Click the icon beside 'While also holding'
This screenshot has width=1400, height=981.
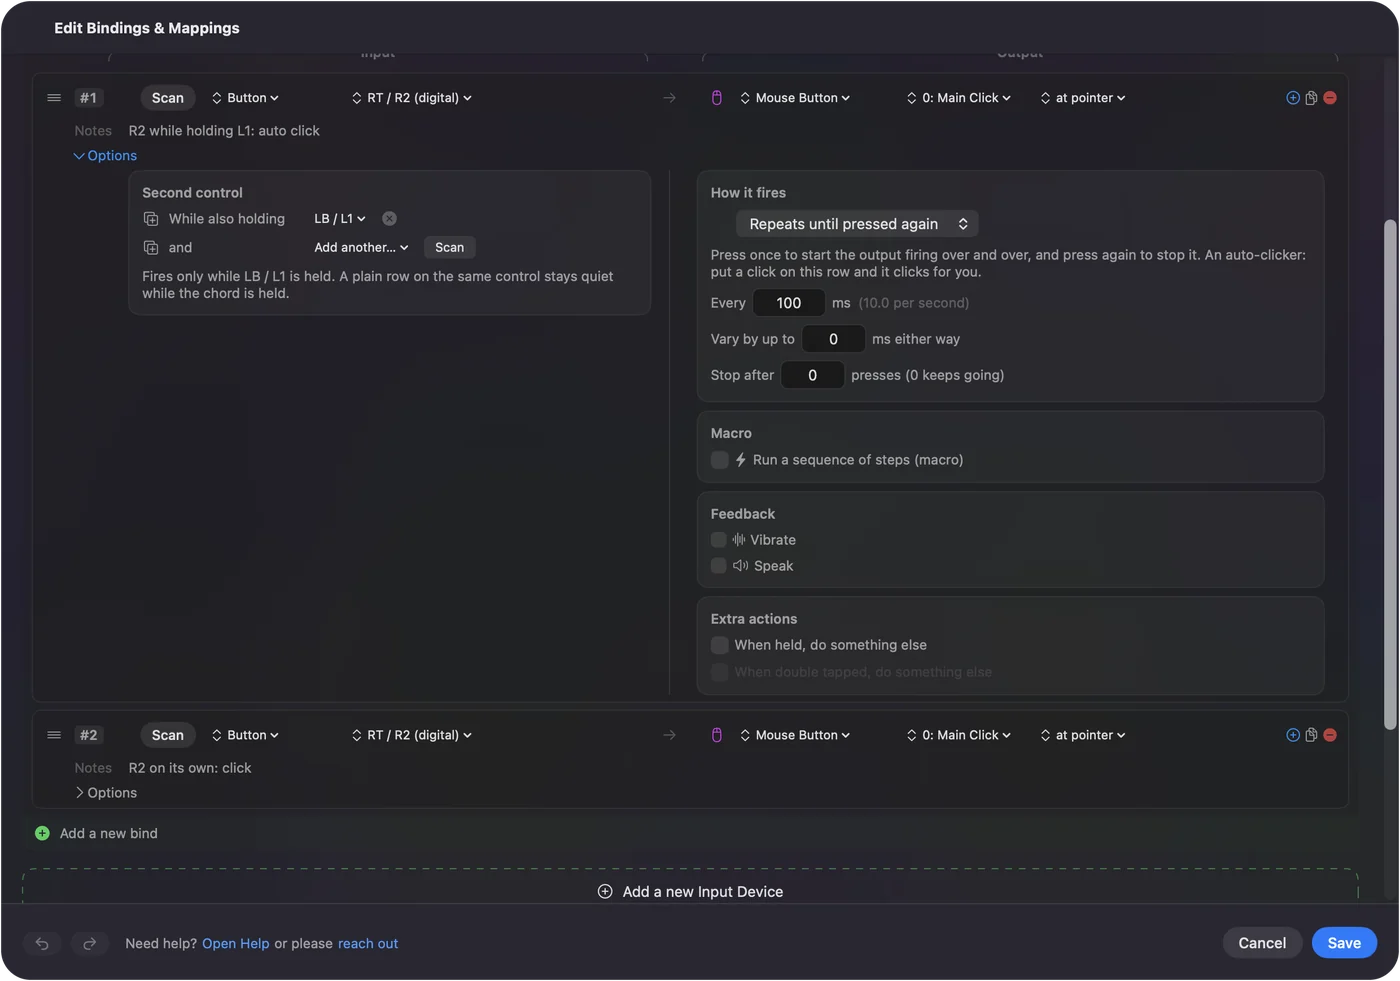151,219
